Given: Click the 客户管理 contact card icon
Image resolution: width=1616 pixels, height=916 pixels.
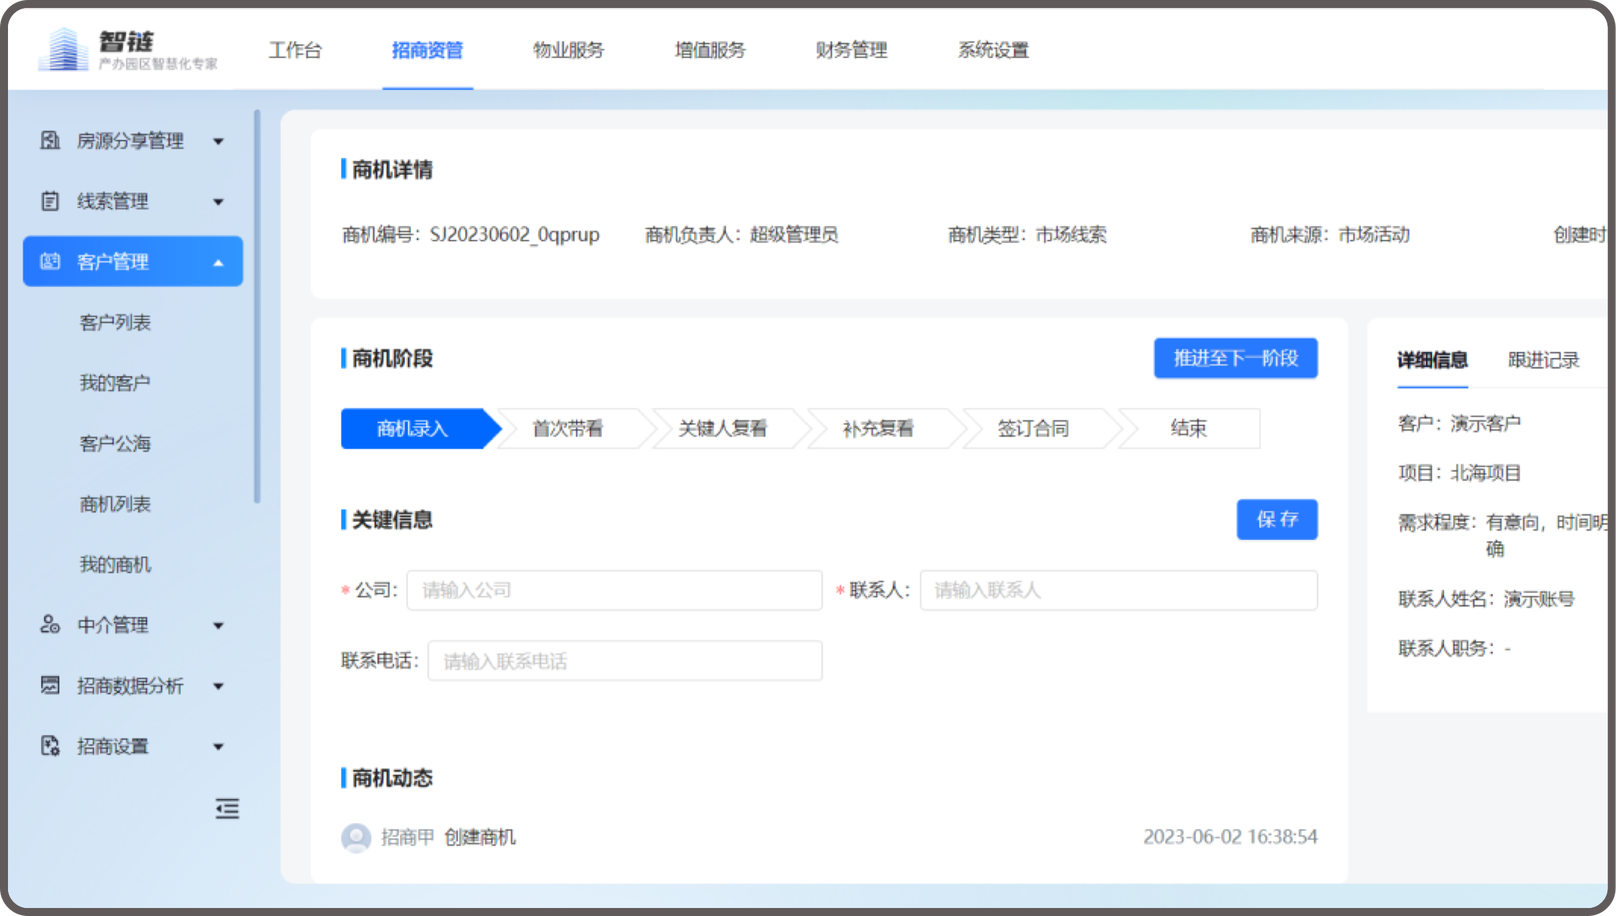Looking at the screenshot, I should pyautogui.click(x=50, y=262).
